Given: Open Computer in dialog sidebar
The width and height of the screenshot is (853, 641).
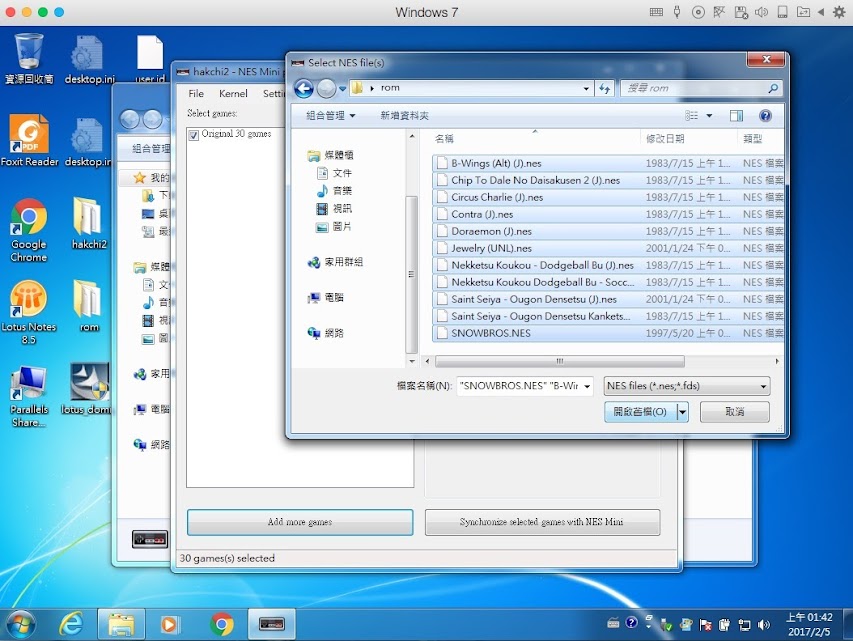Looking at the screenshot, I should tap(325, 298).
